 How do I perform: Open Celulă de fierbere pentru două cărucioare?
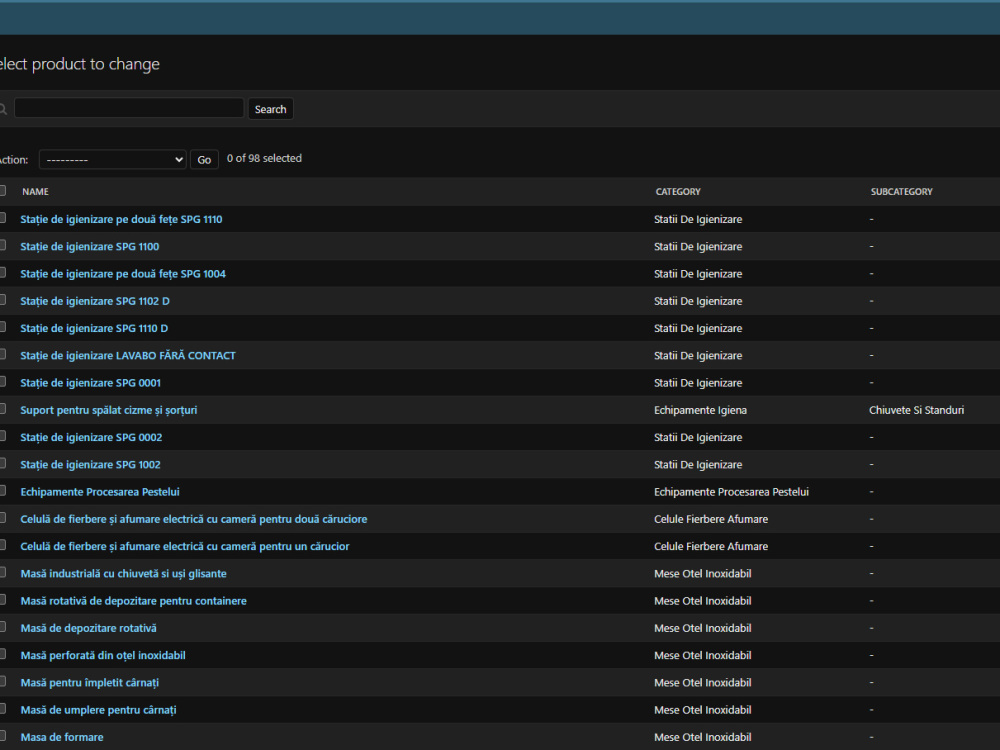pos(194,519)
